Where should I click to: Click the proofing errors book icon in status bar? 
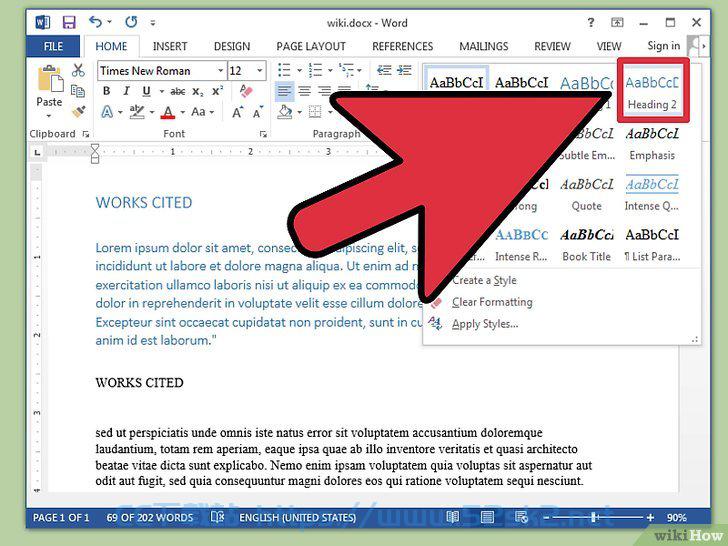[217, 517]
